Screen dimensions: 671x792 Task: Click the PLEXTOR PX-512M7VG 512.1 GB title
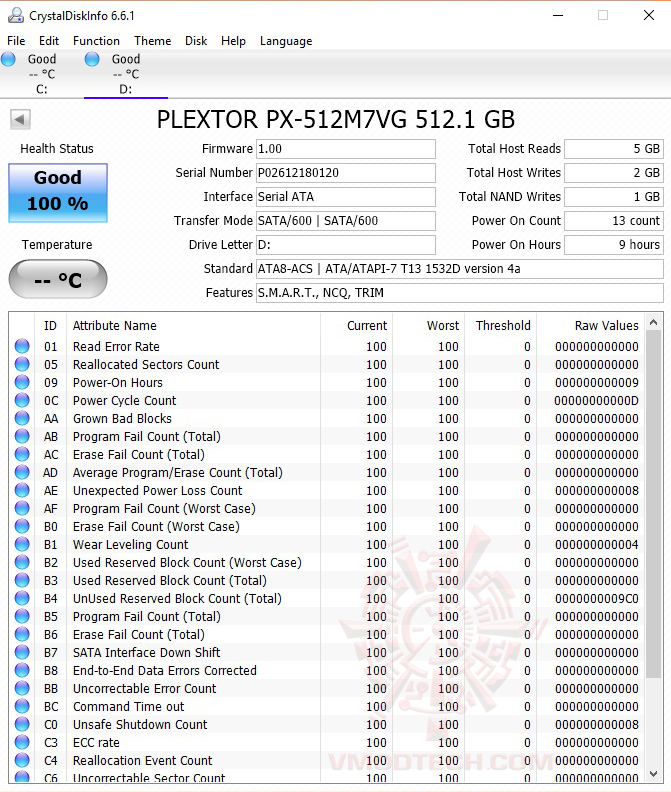(336, 120)
